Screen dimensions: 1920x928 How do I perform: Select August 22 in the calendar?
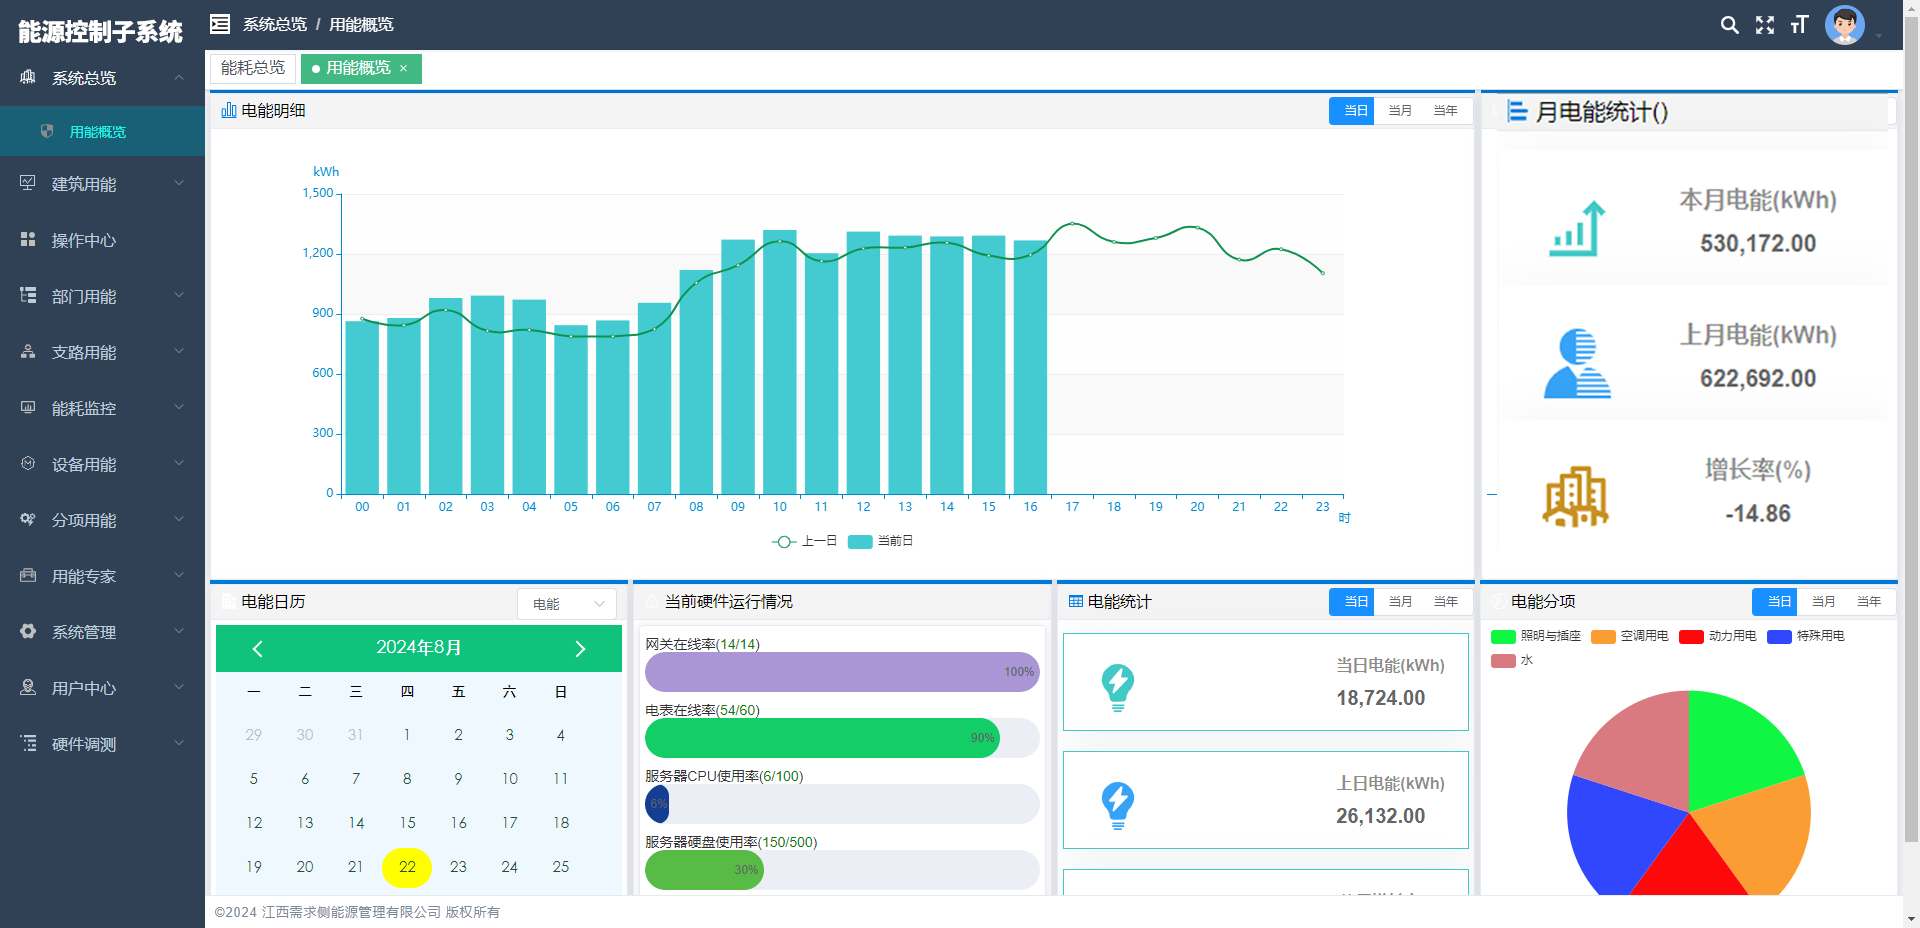(x=407, y=867)
